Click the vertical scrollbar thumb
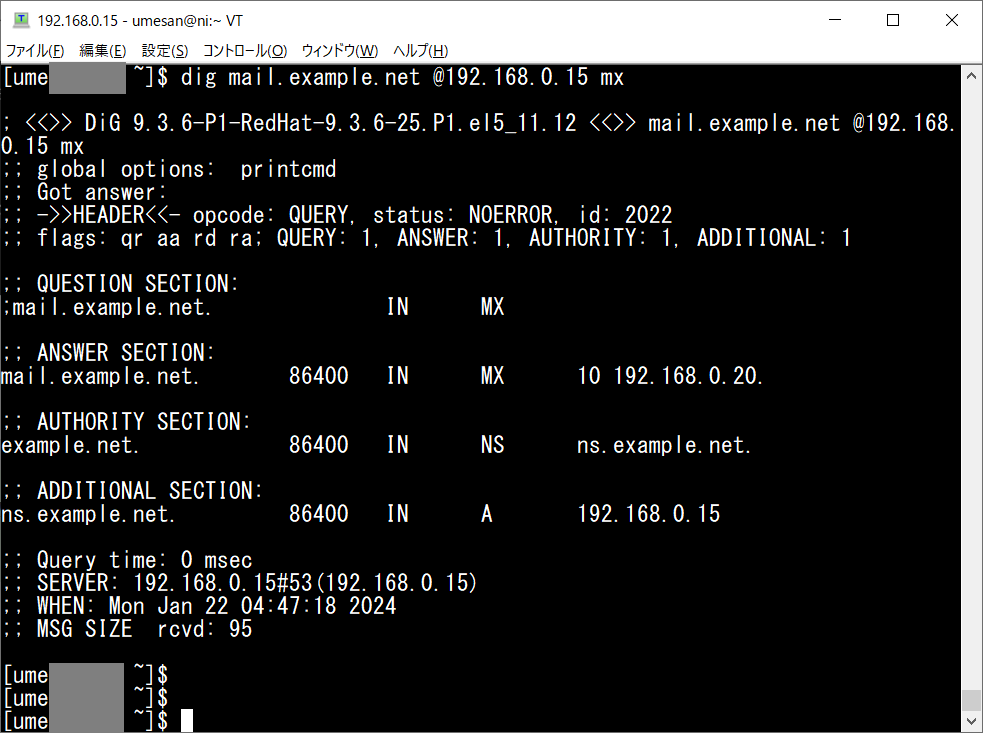The image size is (983, 733). [971, 700]
